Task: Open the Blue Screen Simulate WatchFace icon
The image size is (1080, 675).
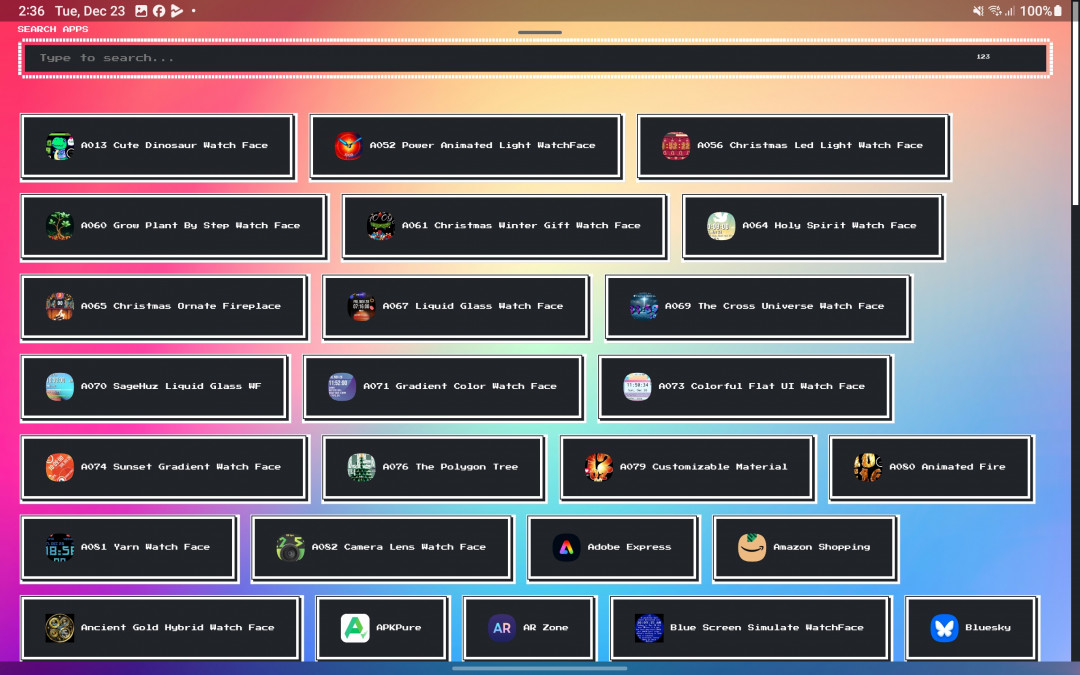Action: pyautogui.click(x=649, y=628)
